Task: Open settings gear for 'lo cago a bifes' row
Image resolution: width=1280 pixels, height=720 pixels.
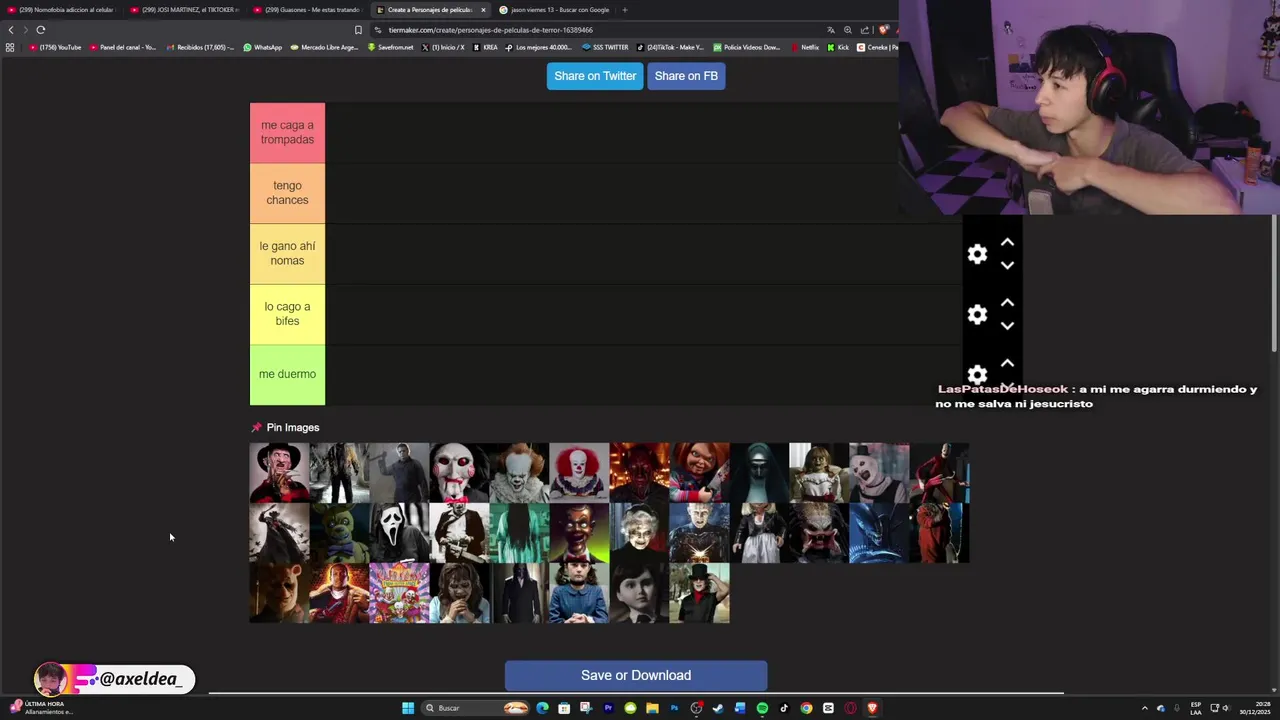Action: click(977, 315)
